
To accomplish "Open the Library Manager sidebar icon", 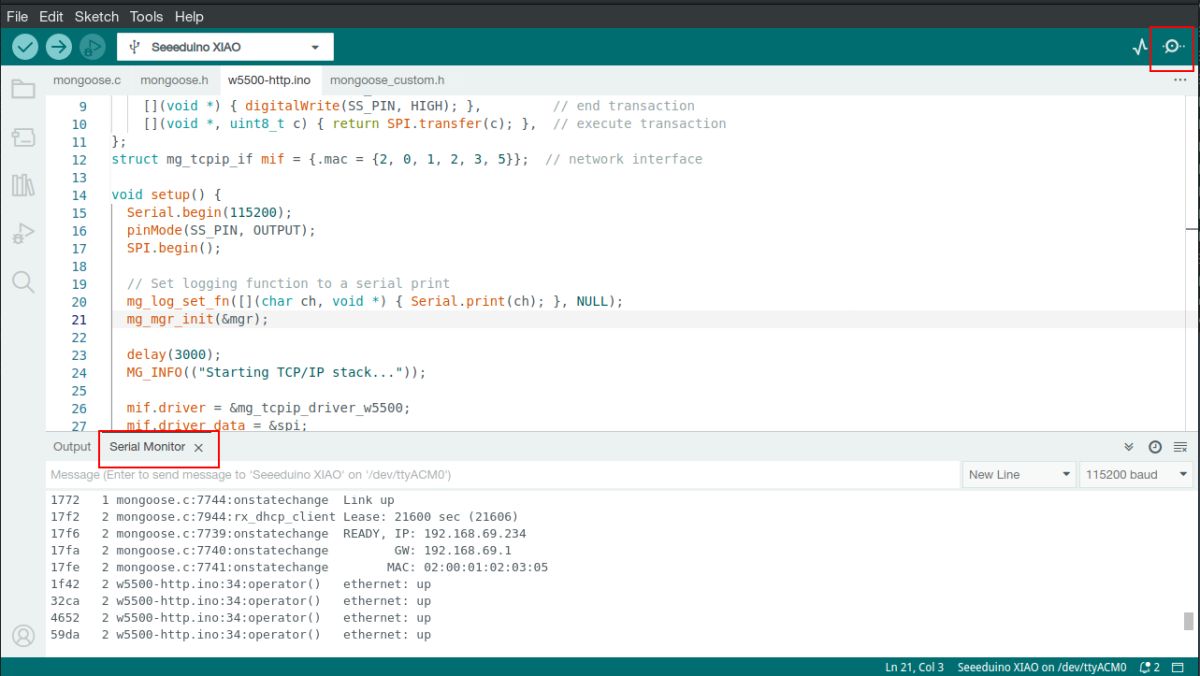I will click(23, 185).
